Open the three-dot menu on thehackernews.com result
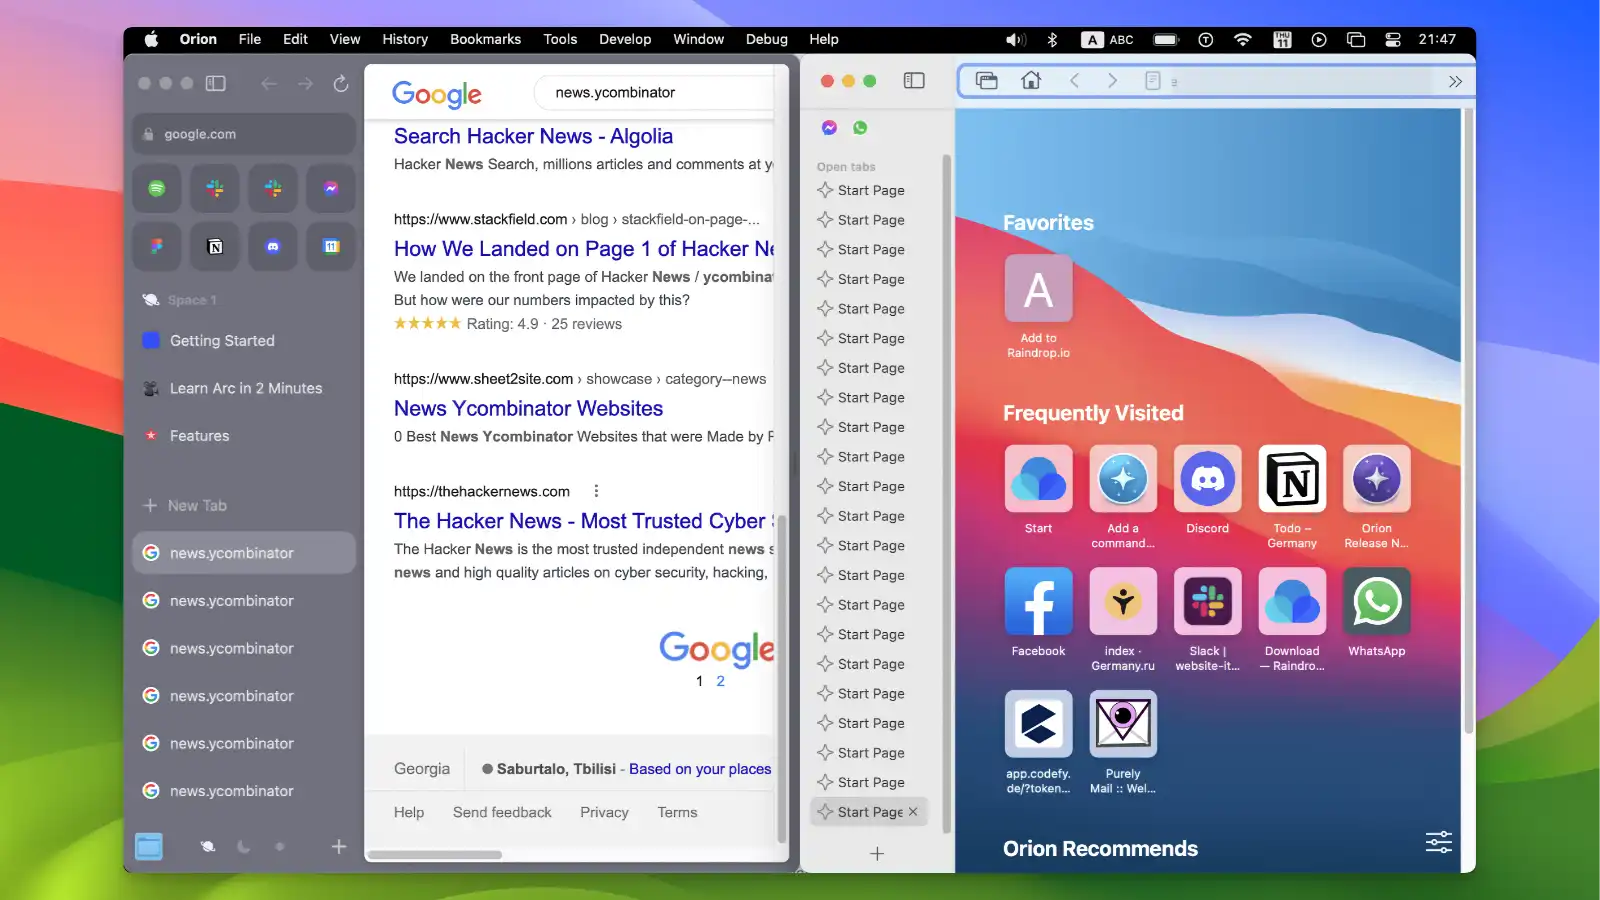This screenshot has height=900, width=1600. pos(596,491)
